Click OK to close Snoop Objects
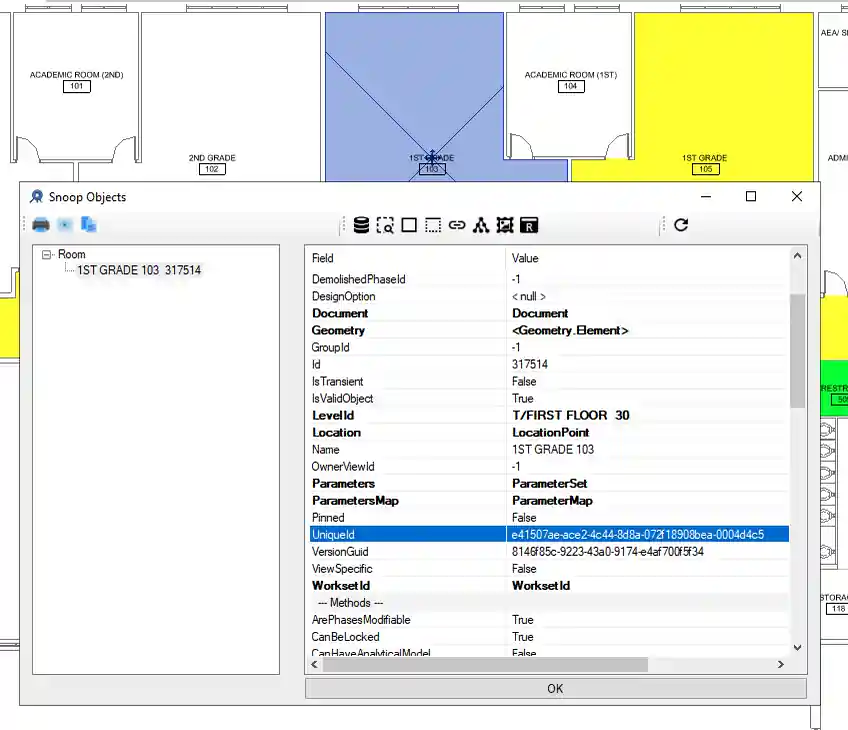This screenshot has height=730, width=848. pyautogui.click(x=554, y=688)
